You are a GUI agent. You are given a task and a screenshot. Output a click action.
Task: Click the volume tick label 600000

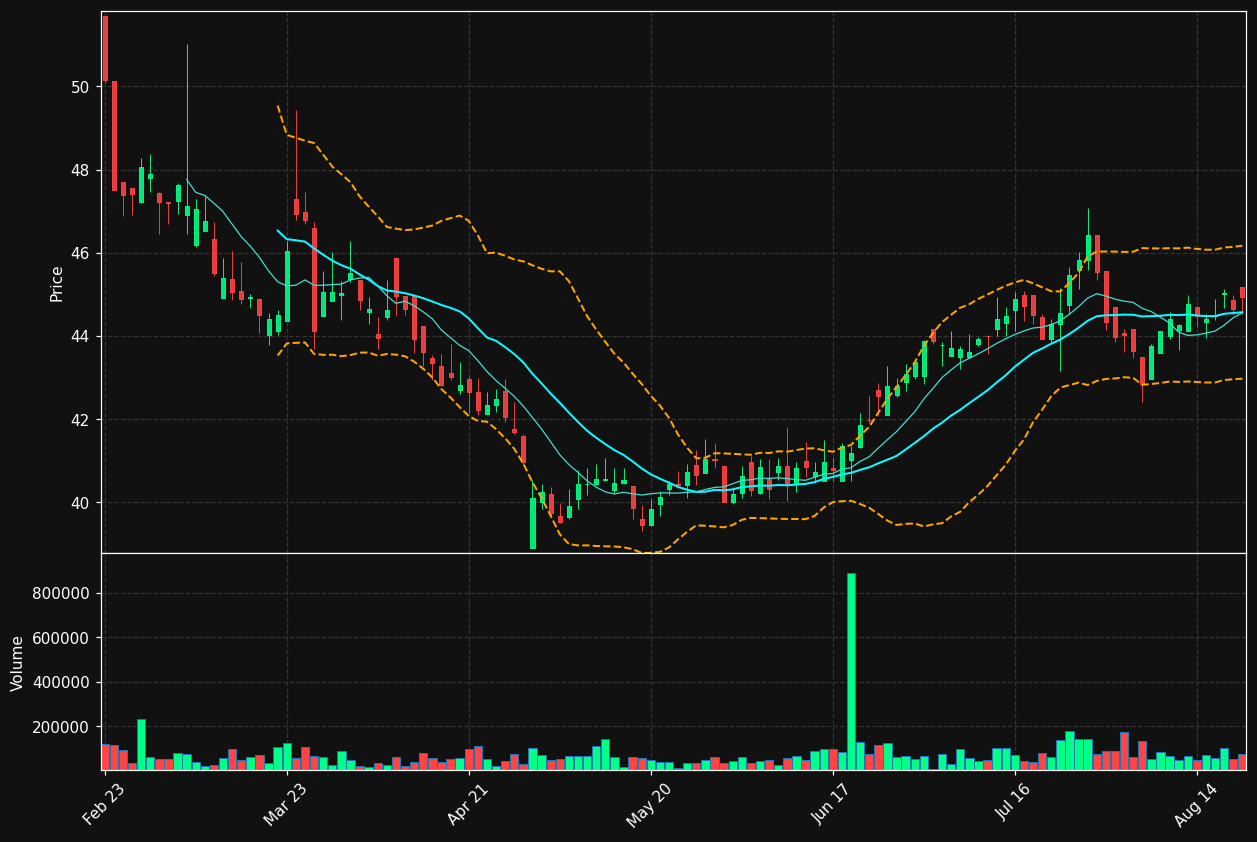pyautogui.click(x=61, y=638)
